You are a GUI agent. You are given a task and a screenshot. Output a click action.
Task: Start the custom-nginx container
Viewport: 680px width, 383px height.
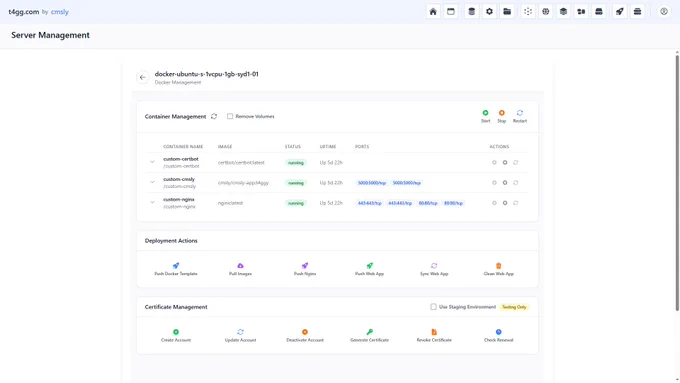coord(494,203)
